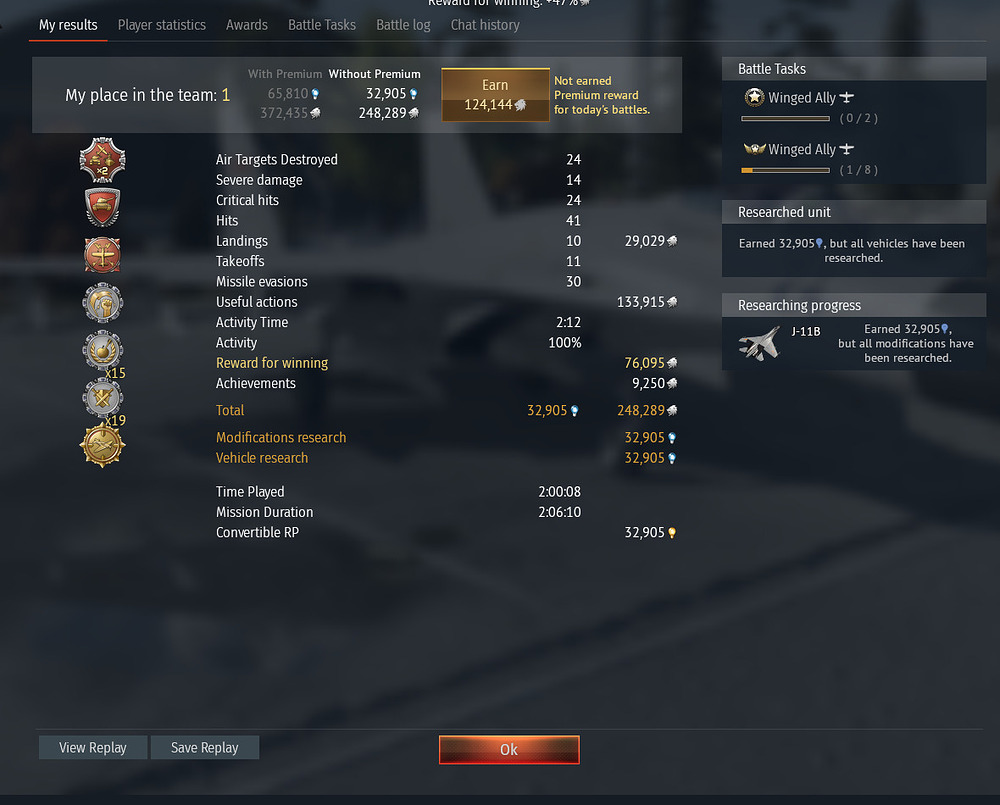Click the x2 red cross-shaped award medal
1000x805 pixels.
point(102,160)
